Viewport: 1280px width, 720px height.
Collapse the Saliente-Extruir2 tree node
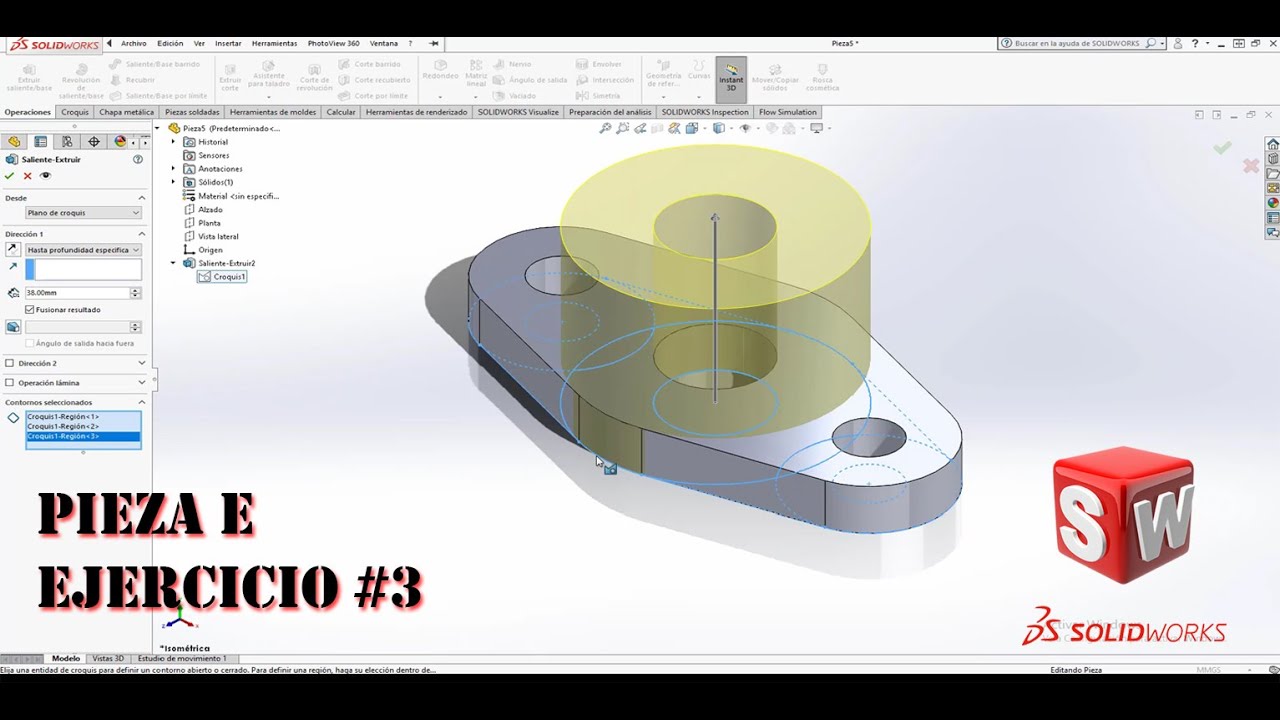(174, 263)
